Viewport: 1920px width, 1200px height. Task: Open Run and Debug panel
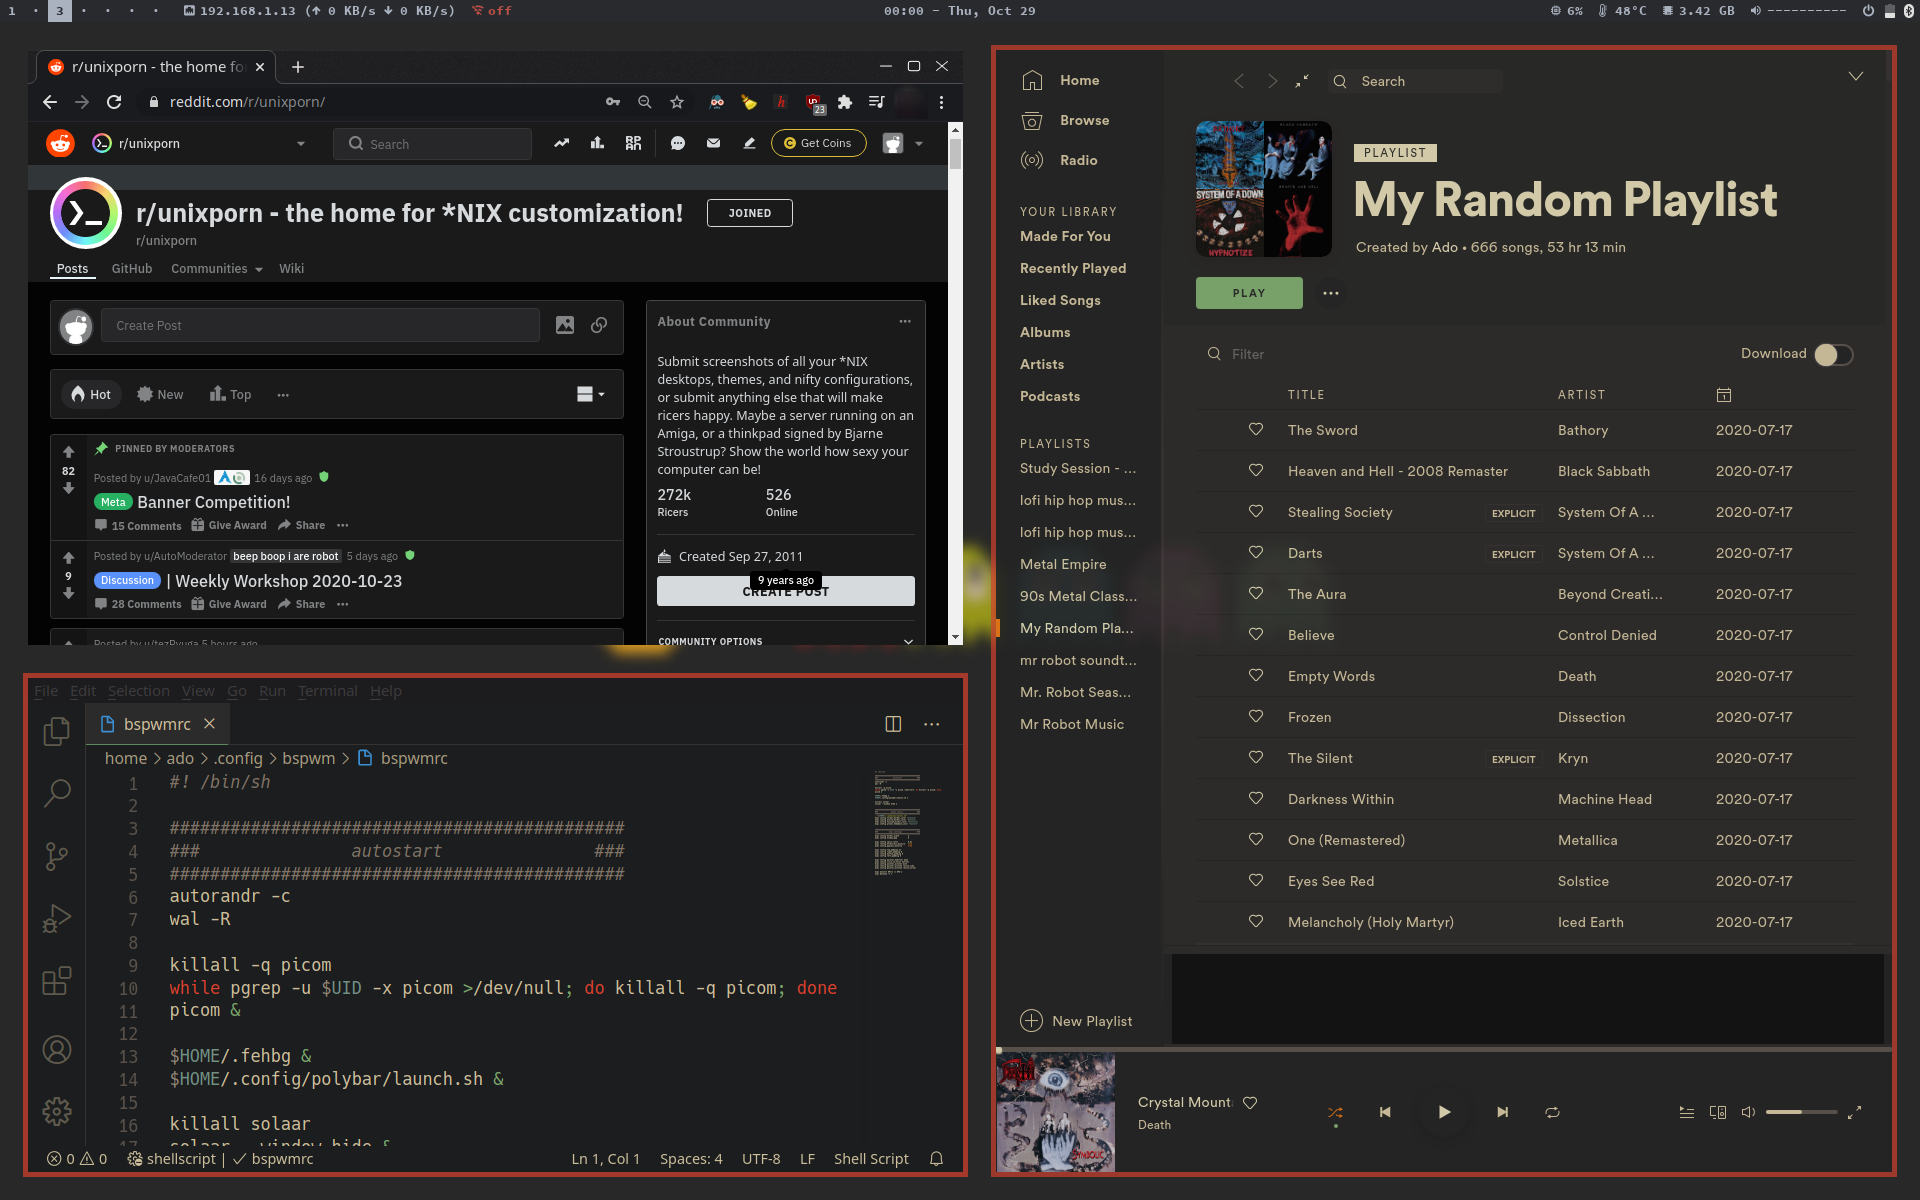click(57, 918)
